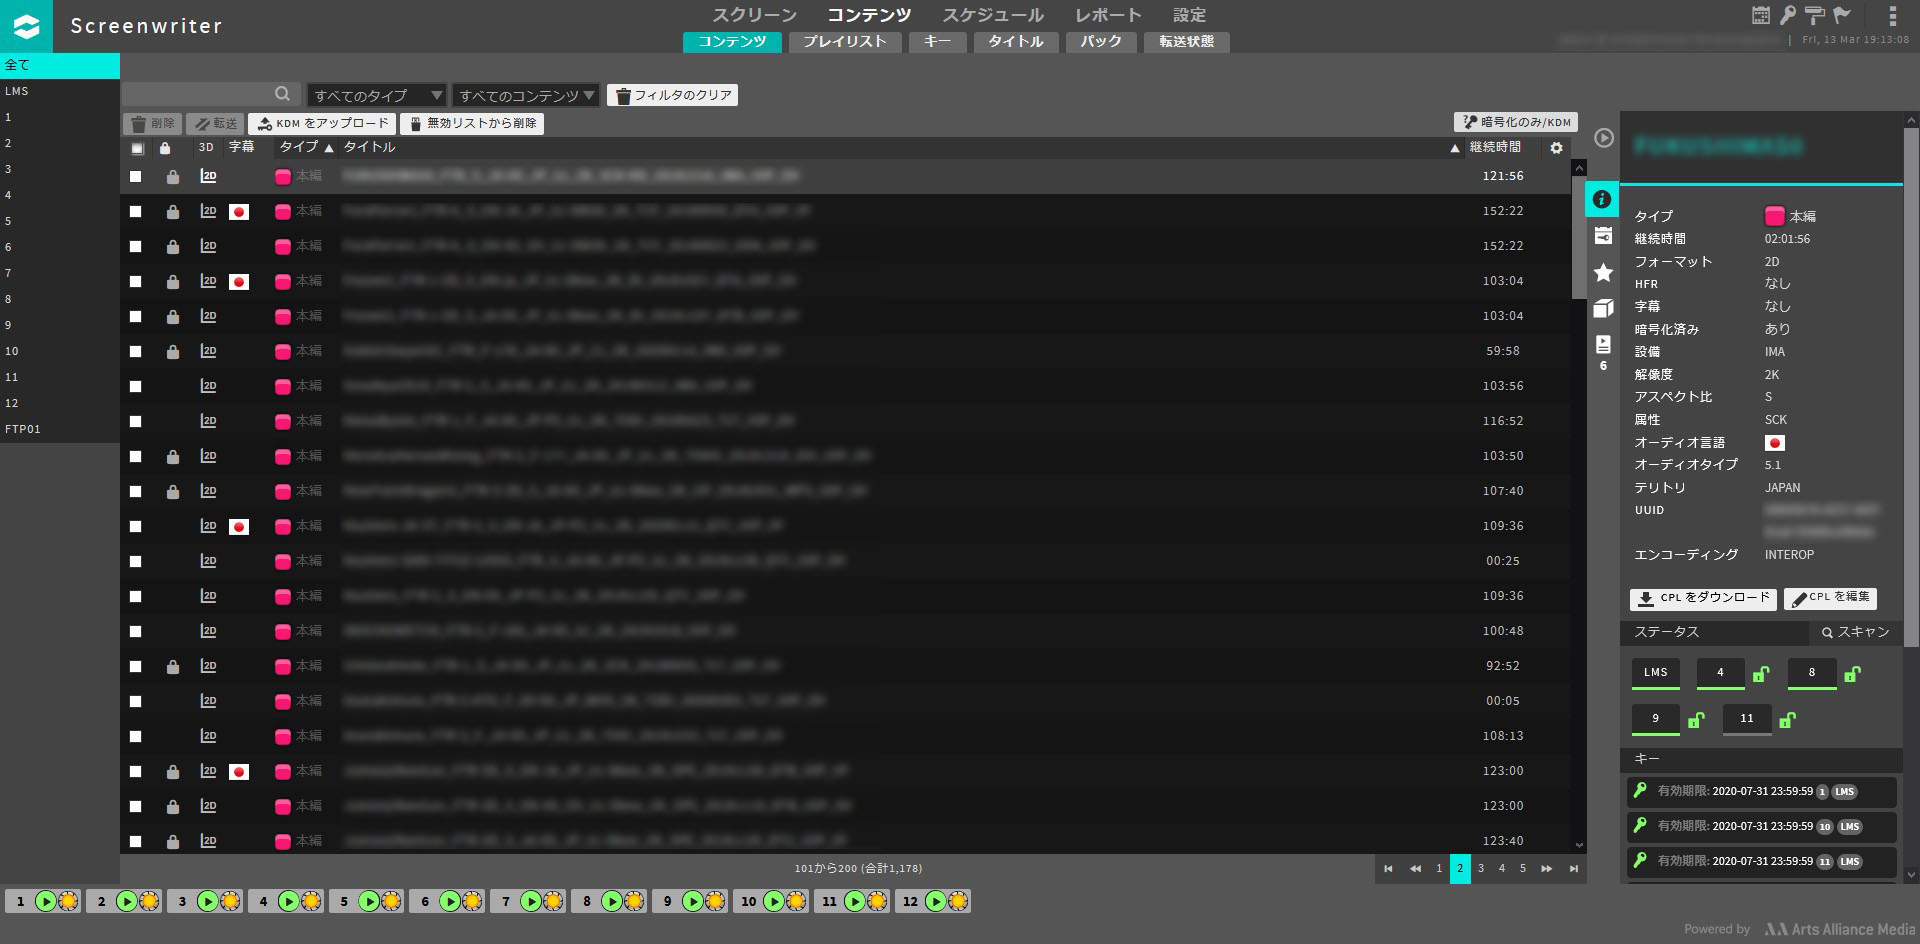The width and height of the screenshot is (1920, 944).
Task: Switch to パック sub-tab
Action: click(x=1101, y=42)
